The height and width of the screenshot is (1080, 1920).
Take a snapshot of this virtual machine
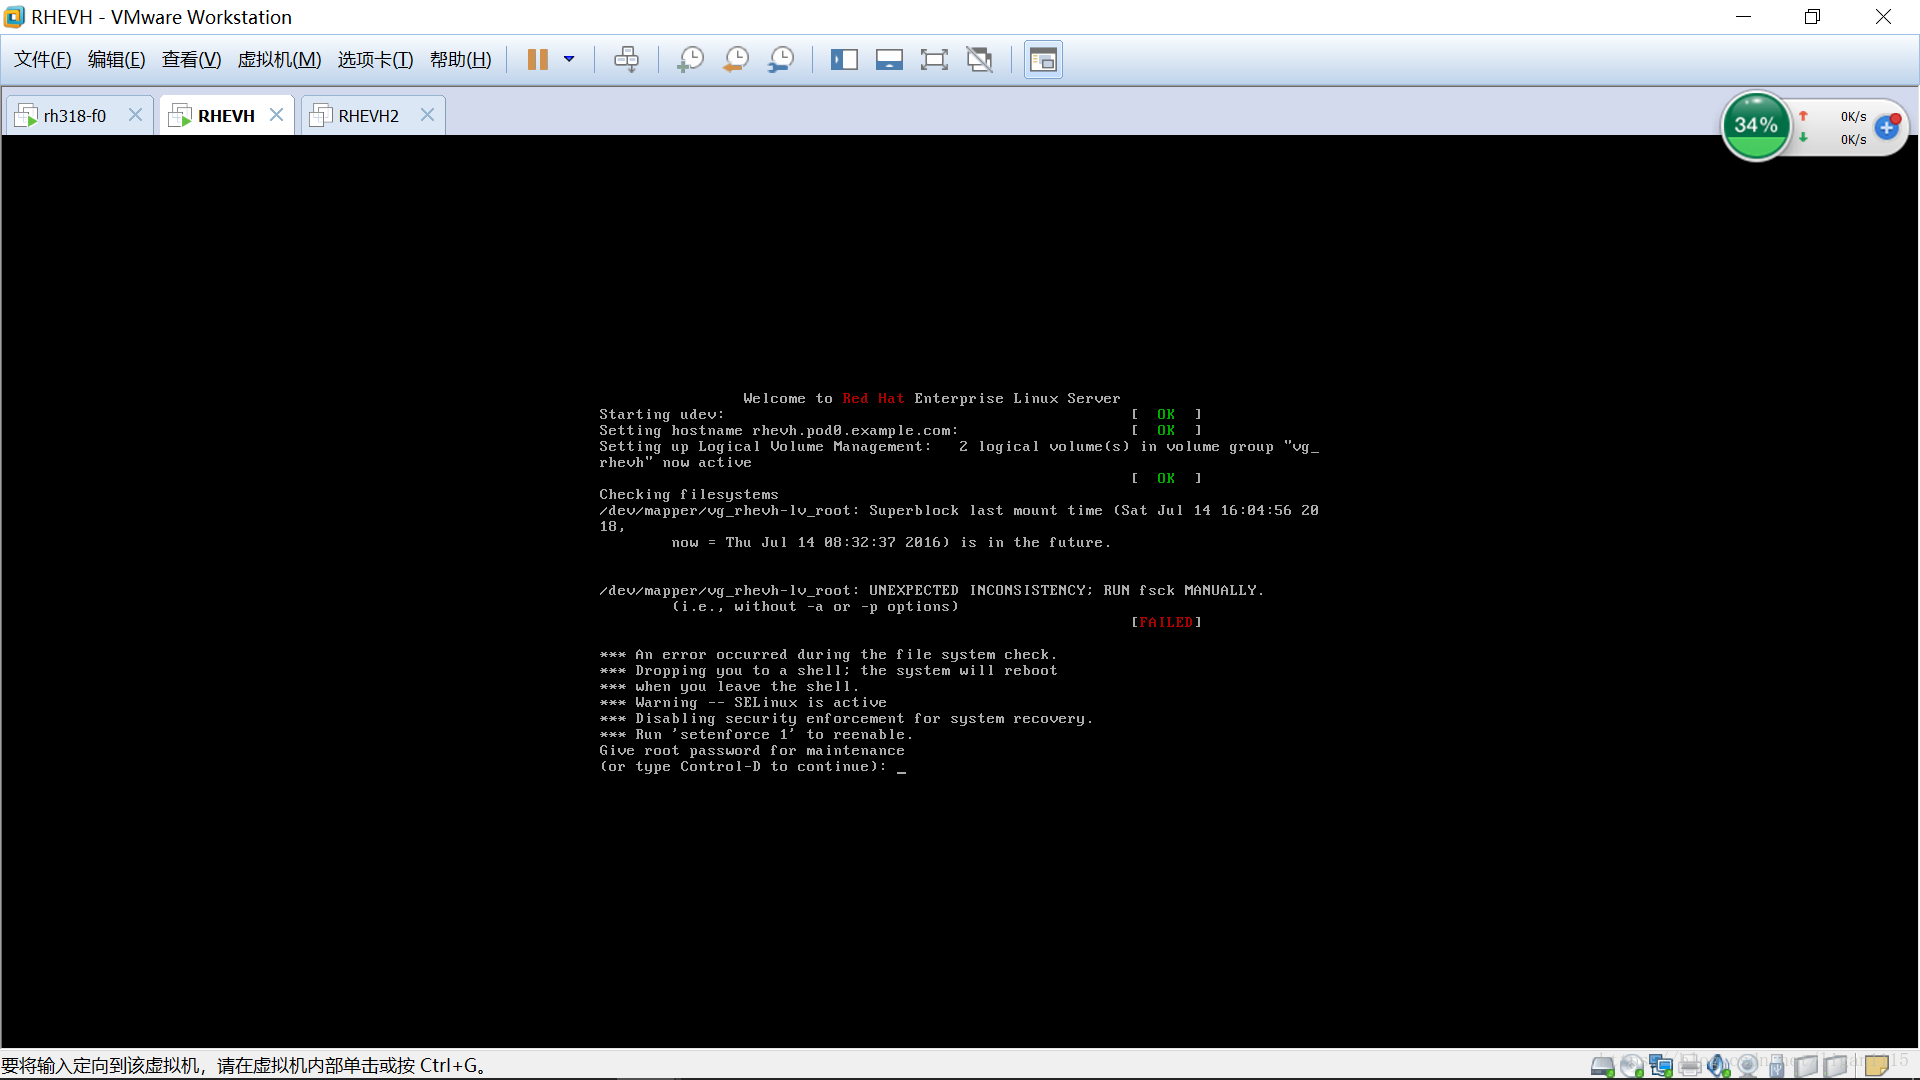(690, 60)
